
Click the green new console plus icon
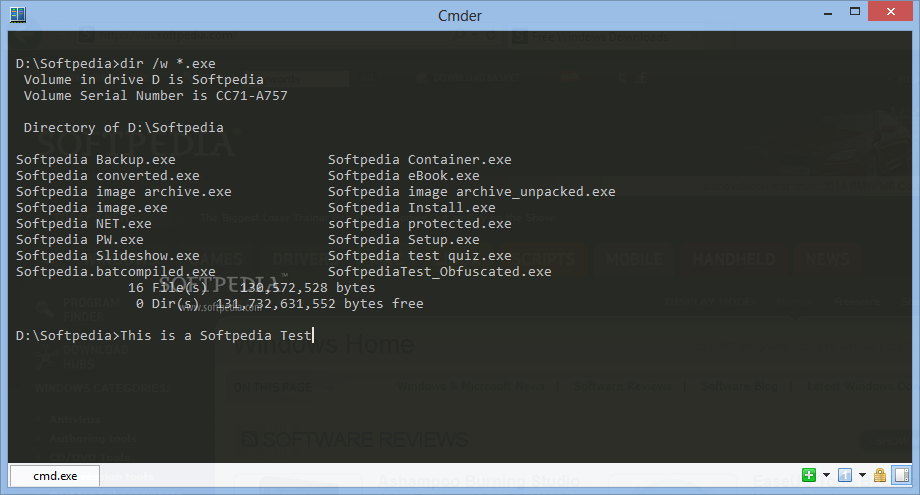809,475
